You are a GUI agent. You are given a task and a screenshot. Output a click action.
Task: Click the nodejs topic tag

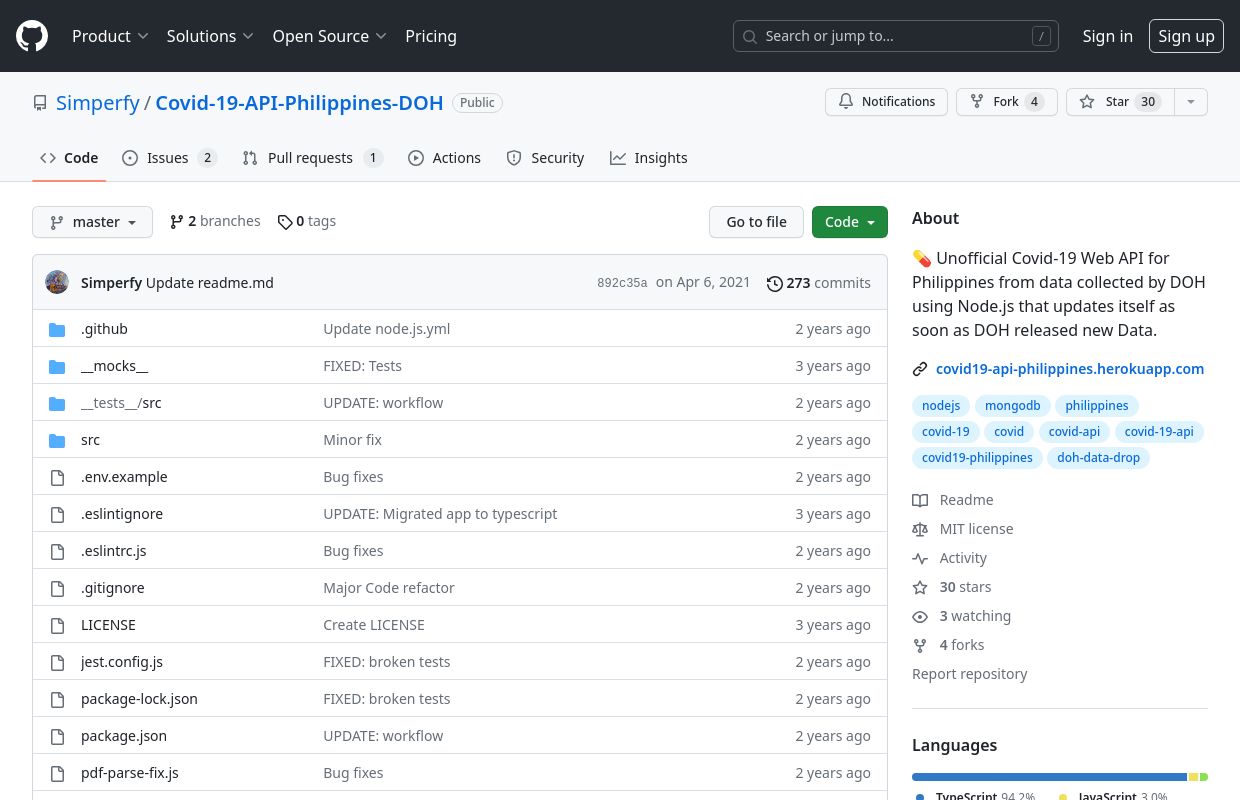(x=941, y=406)
